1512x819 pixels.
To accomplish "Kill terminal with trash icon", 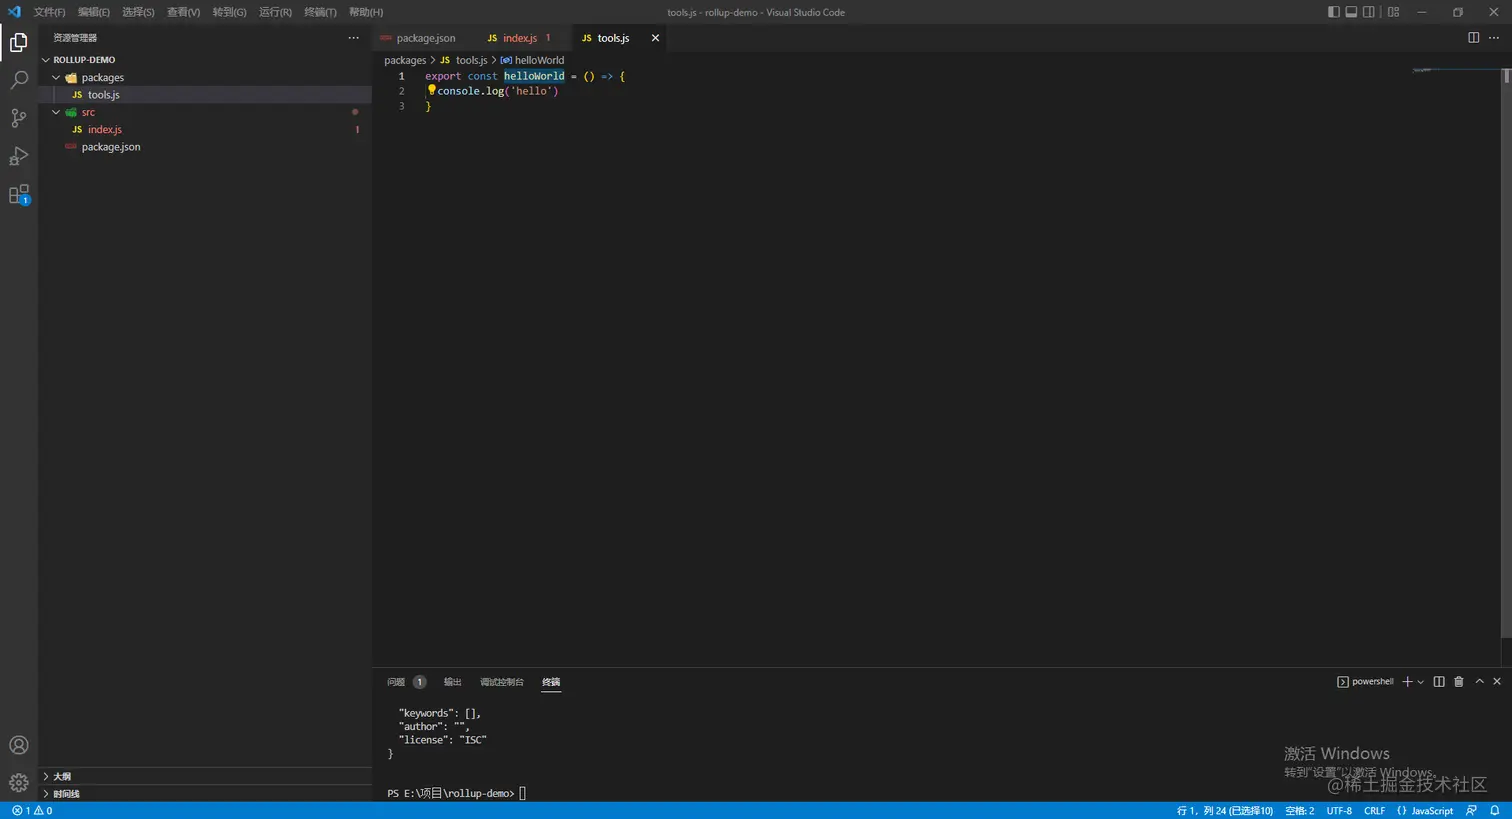I will coord(1459,682).
